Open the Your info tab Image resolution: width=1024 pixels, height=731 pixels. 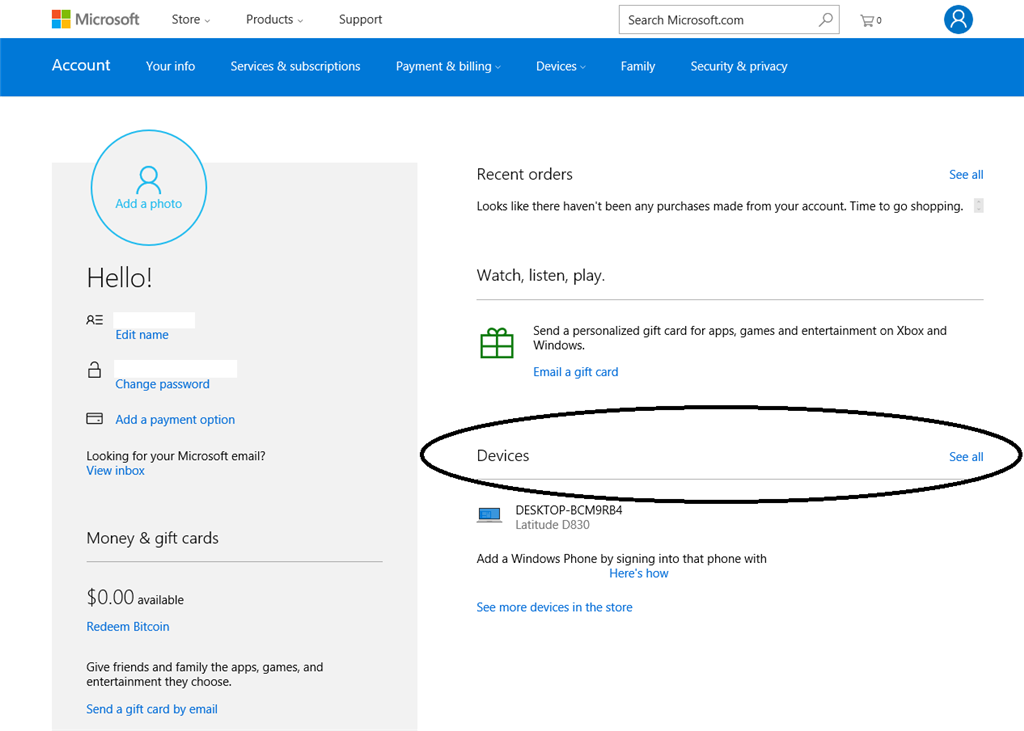click(x=170, y=66)
